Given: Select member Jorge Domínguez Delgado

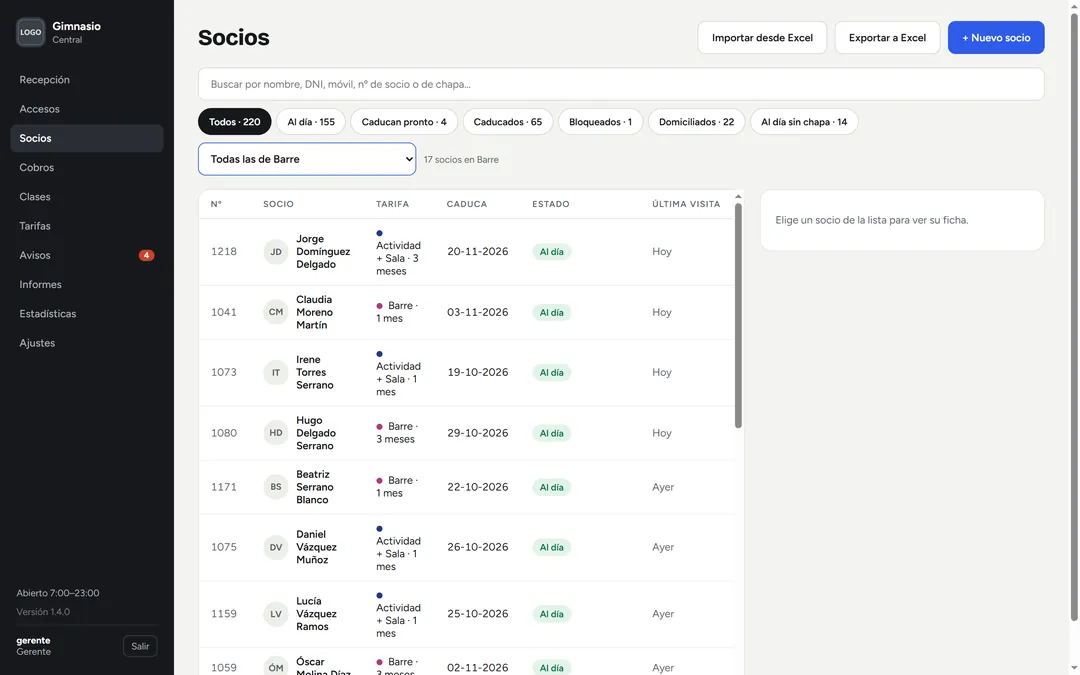Looking at the screenshot, I should [x=323, y=251].
